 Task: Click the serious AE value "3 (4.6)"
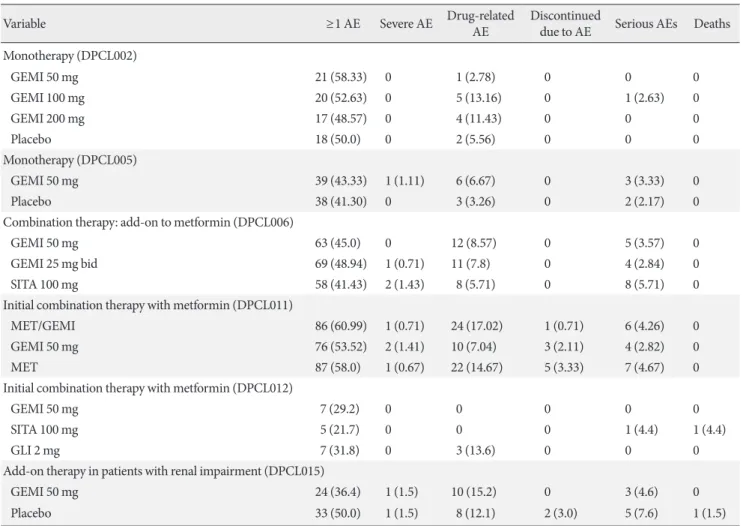point(641,492)
